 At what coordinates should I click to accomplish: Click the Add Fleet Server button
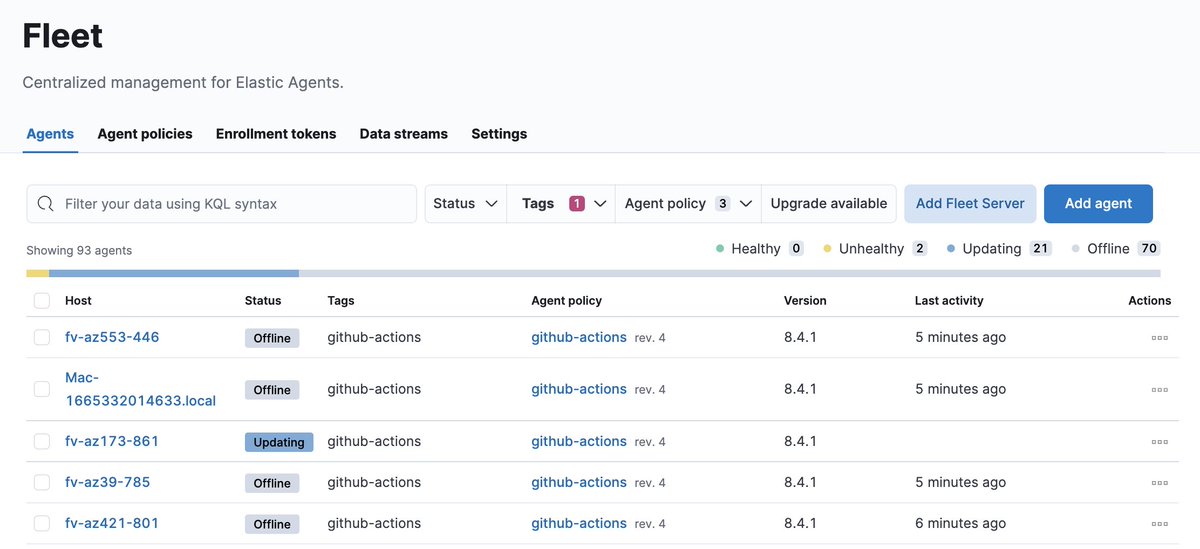970,203
